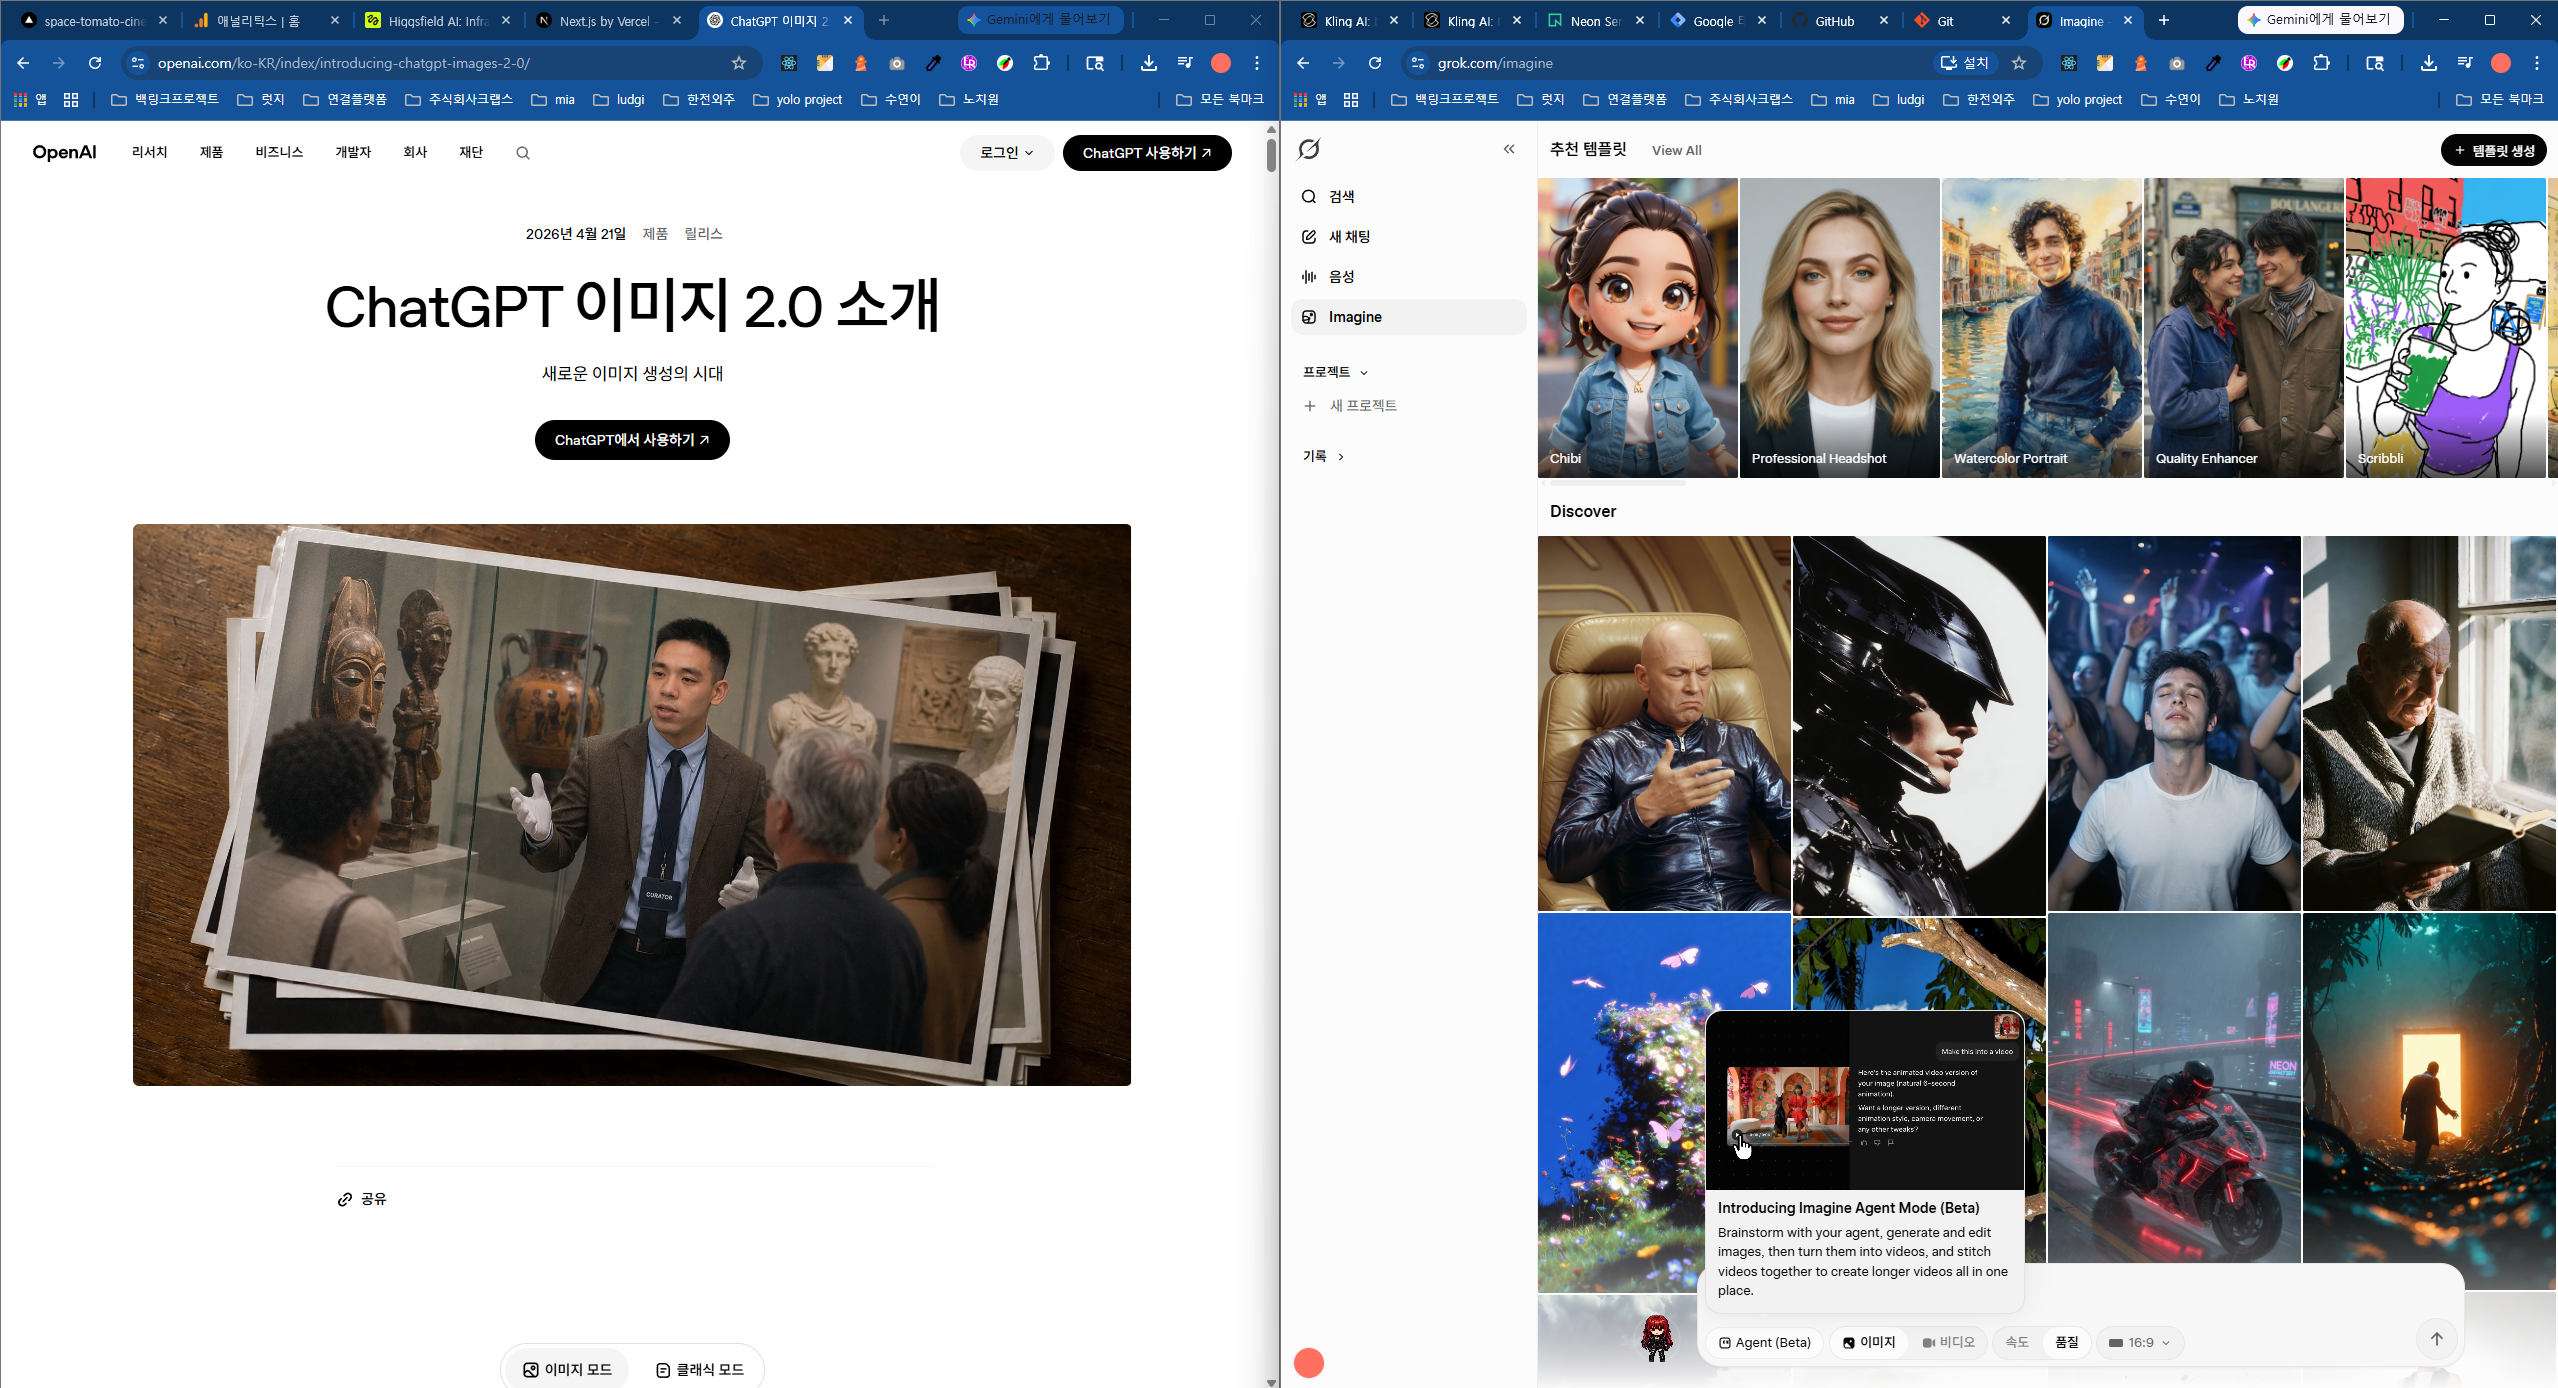Click the OpenAI page vertical scrollbar thumb
2558x1388 pixels.
tap(1271, 155)
